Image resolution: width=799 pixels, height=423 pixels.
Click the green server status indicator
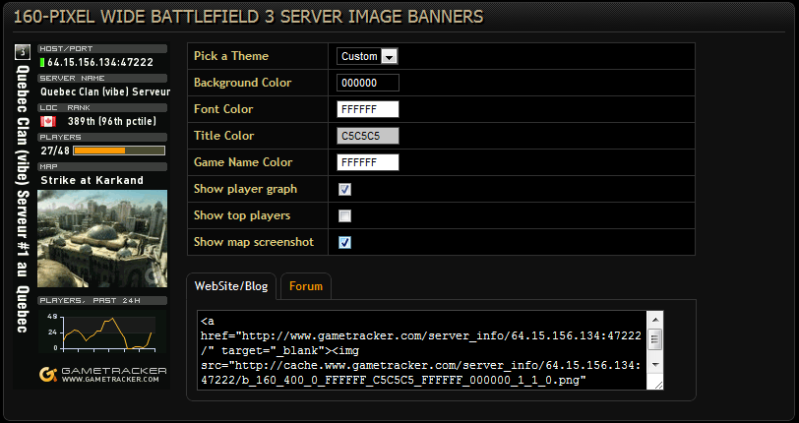click(42, 63)
